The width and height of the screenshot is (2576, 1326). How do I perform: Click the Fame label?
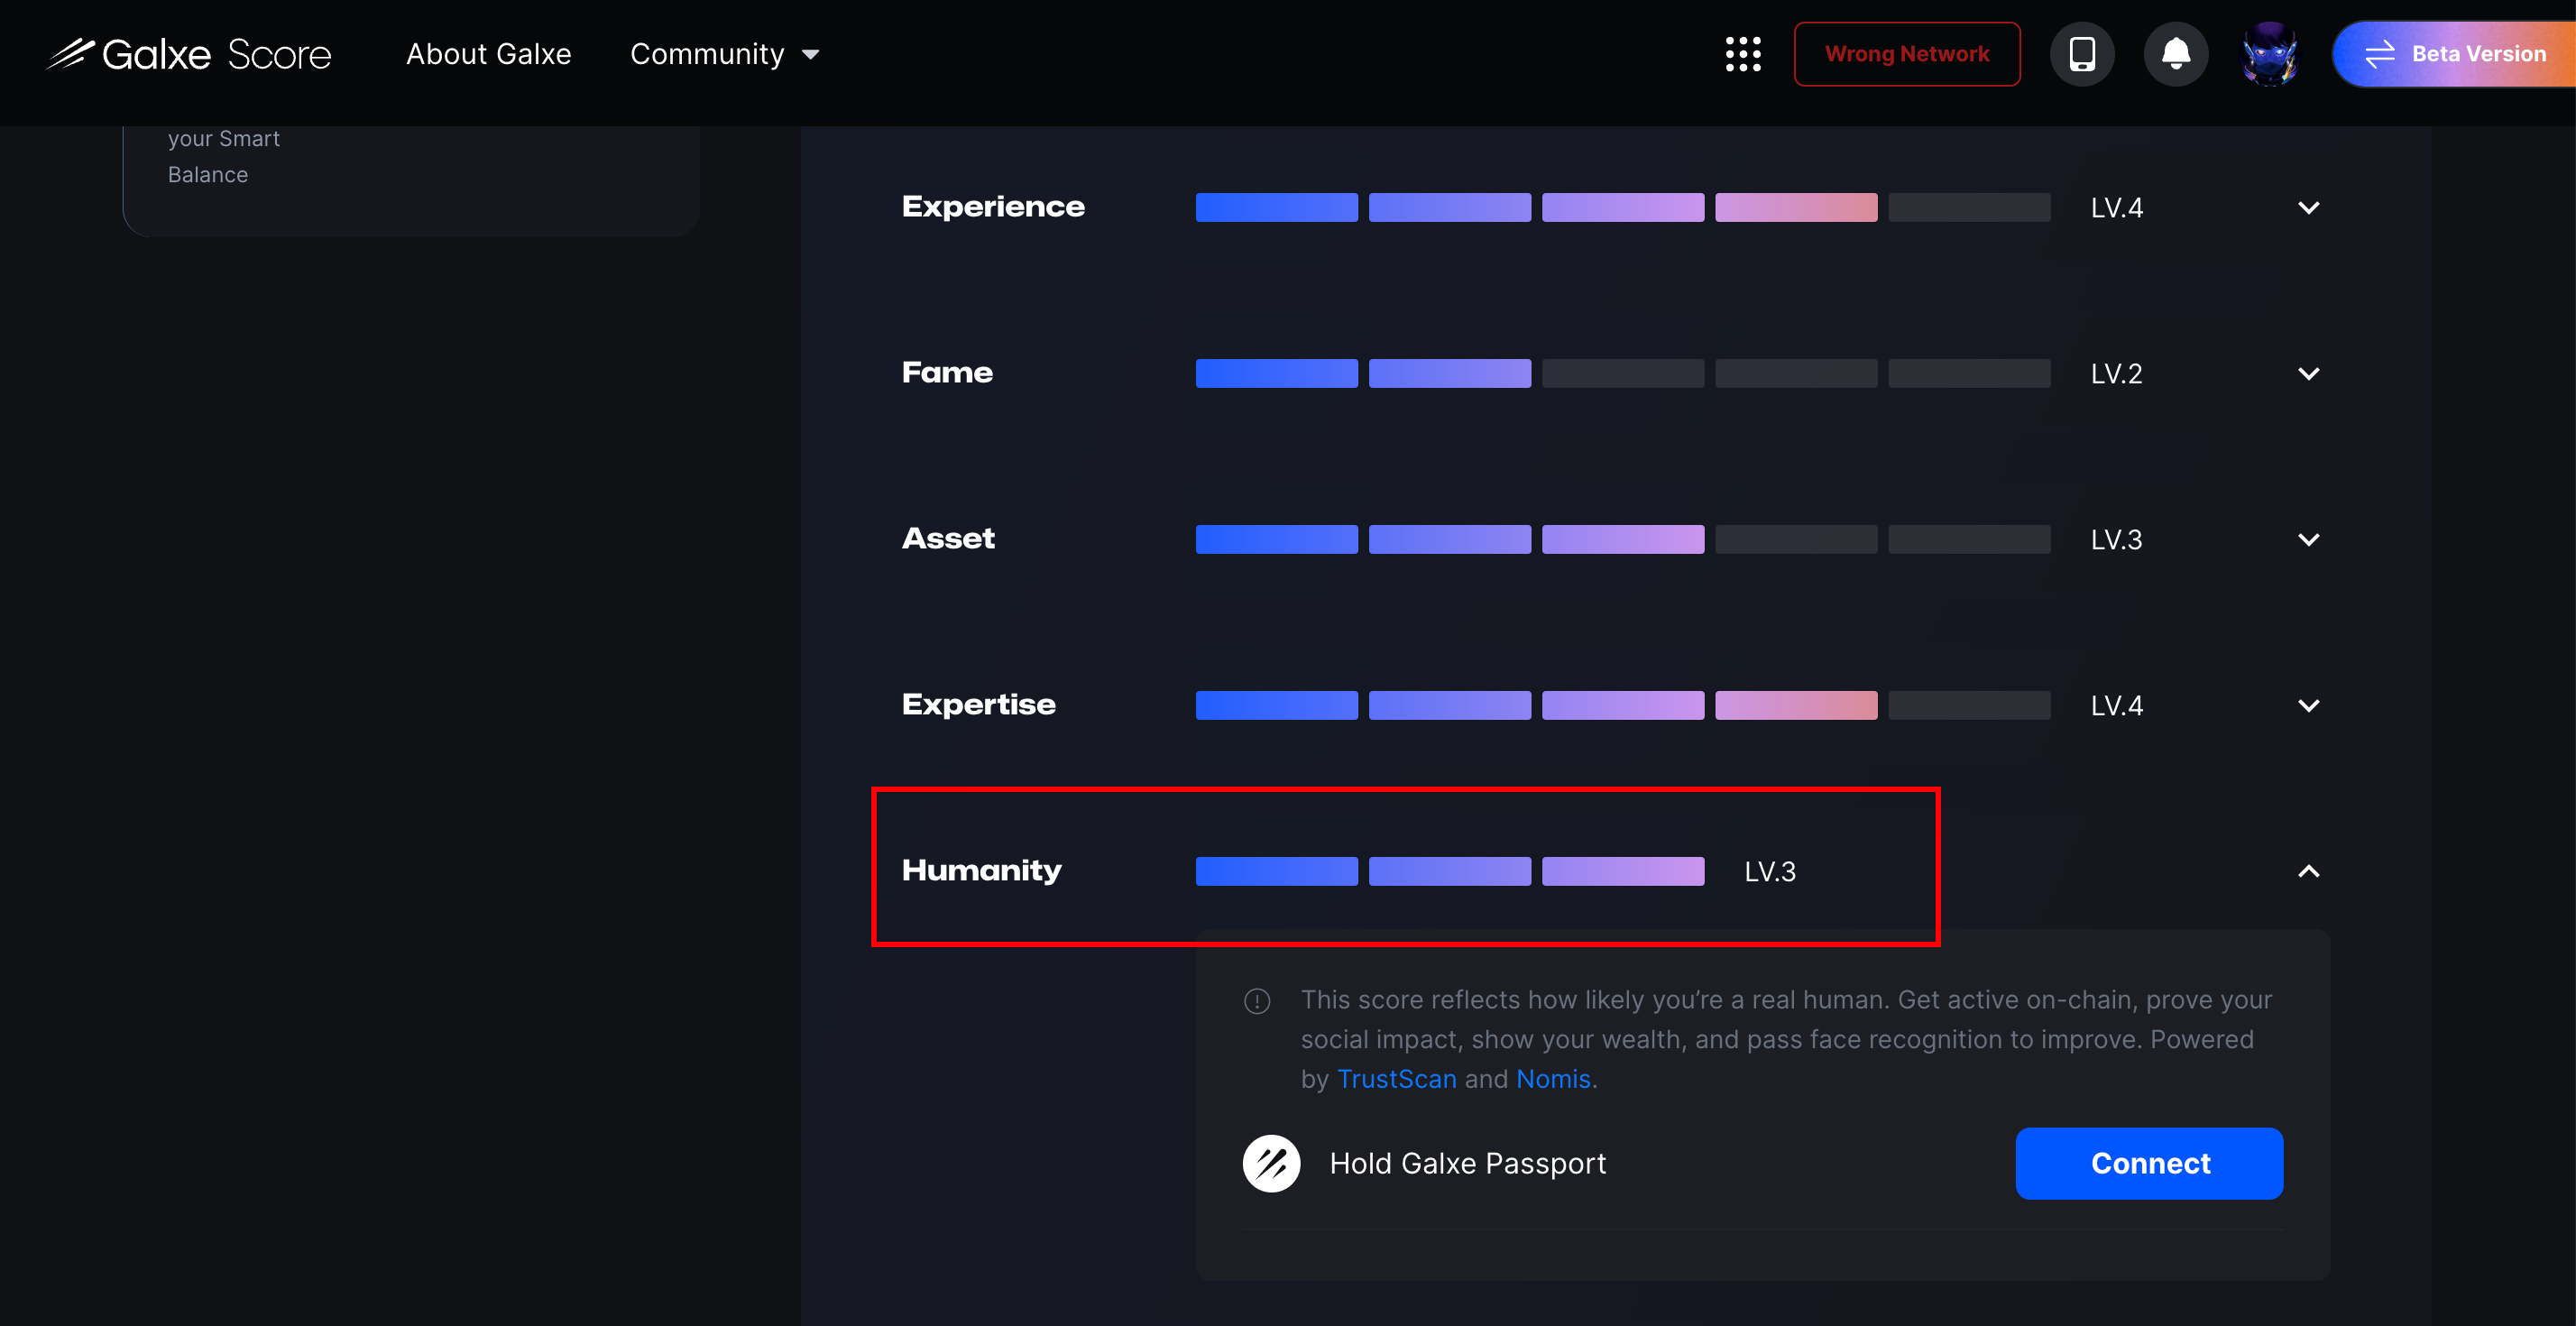click(x=947, y=373)
